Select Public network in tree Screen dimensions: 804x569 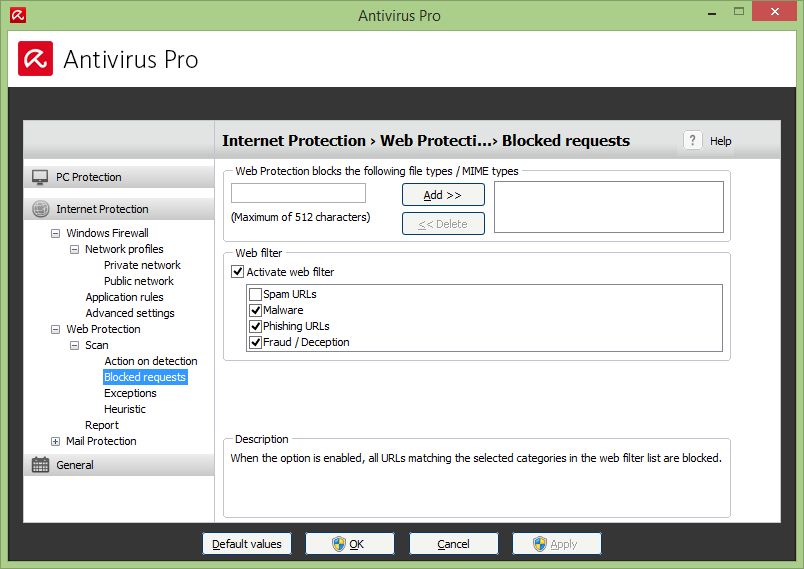[x=138, y=281]
